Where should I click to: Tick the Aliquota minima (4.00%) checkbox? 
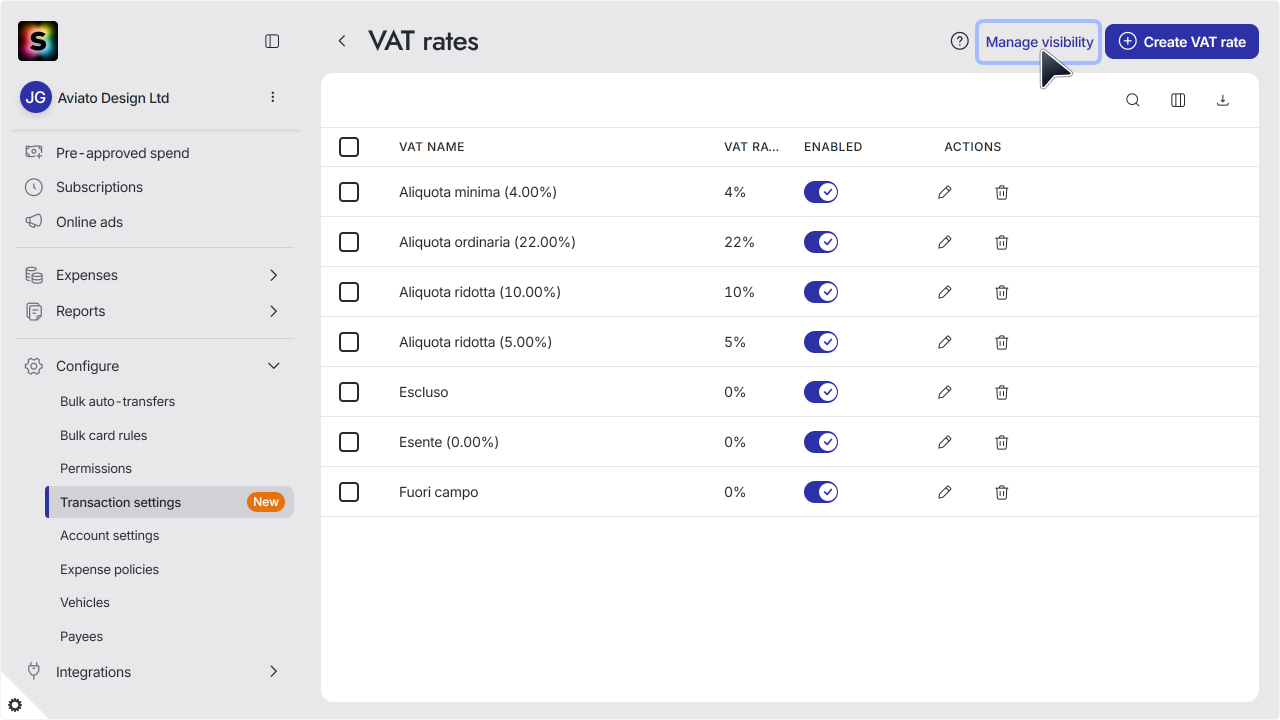(x=349, y=192)
